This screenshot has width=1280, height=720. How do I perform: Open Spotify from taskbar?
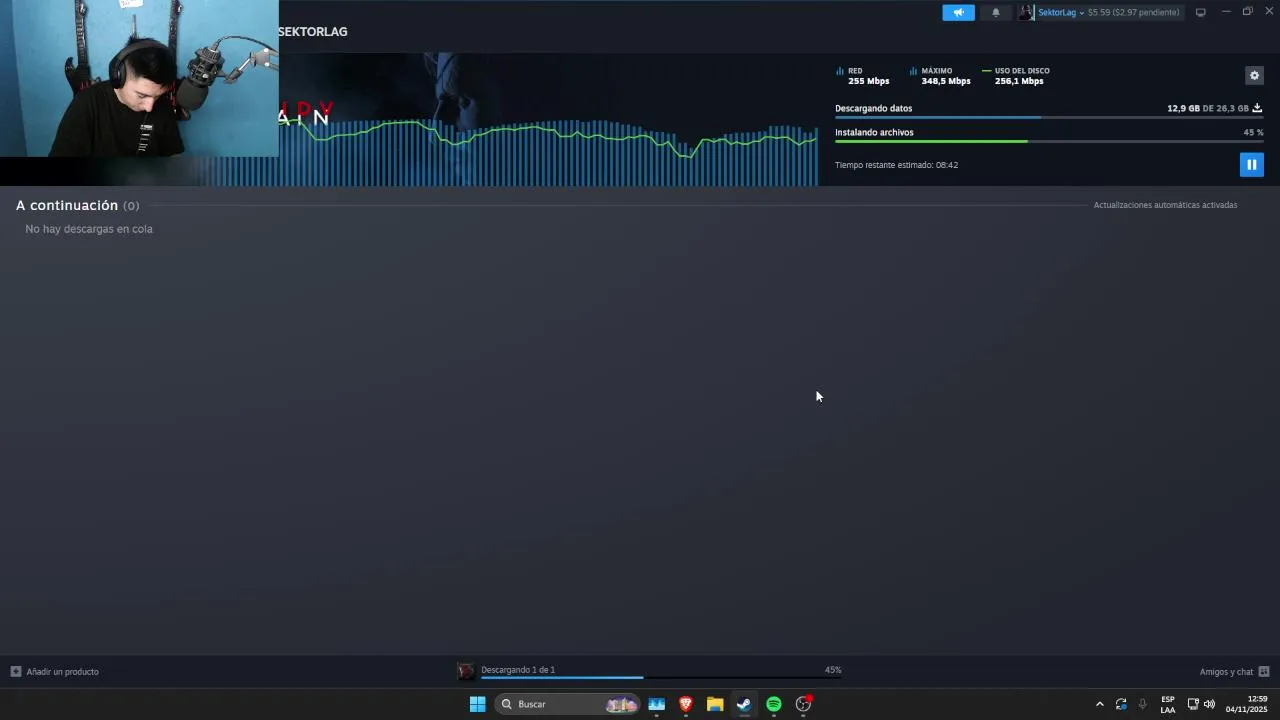tap(774, 704)
